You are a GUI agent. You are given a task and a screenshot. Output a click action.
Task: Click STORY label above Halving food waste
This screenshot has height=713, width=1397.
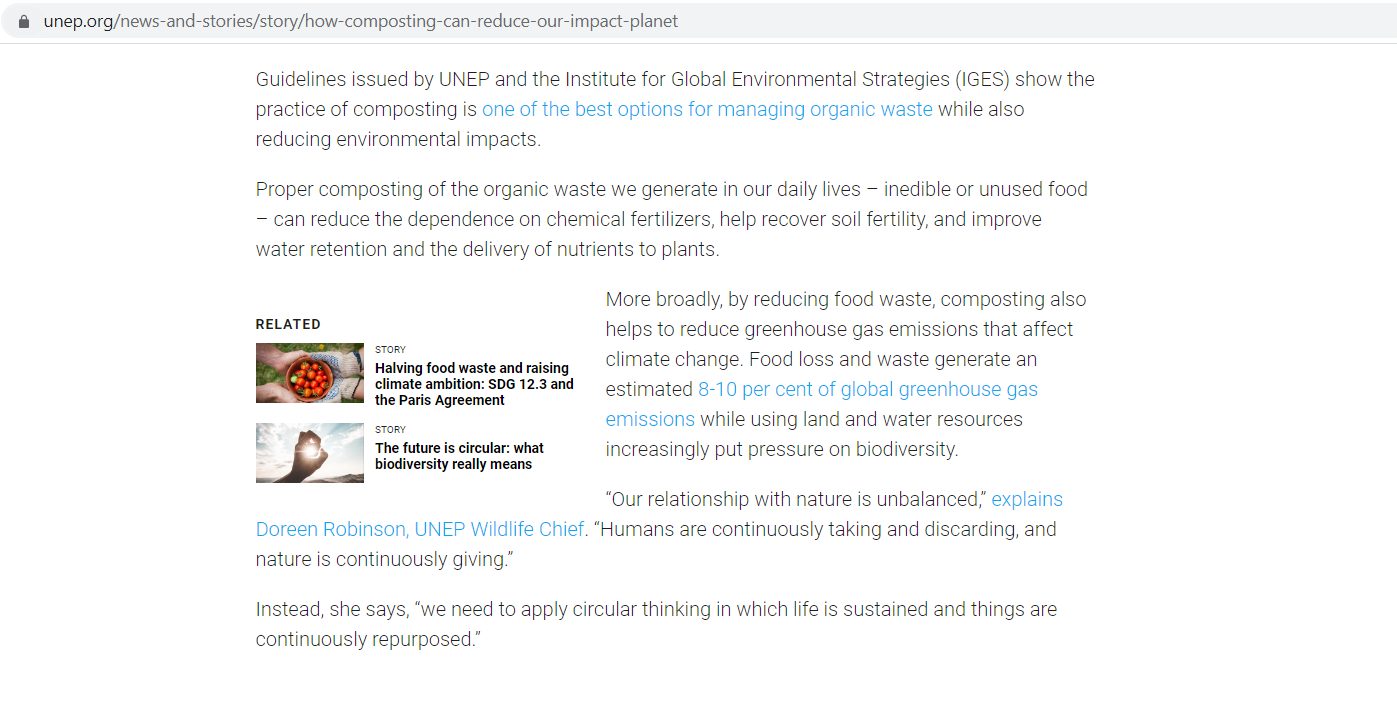391,350
